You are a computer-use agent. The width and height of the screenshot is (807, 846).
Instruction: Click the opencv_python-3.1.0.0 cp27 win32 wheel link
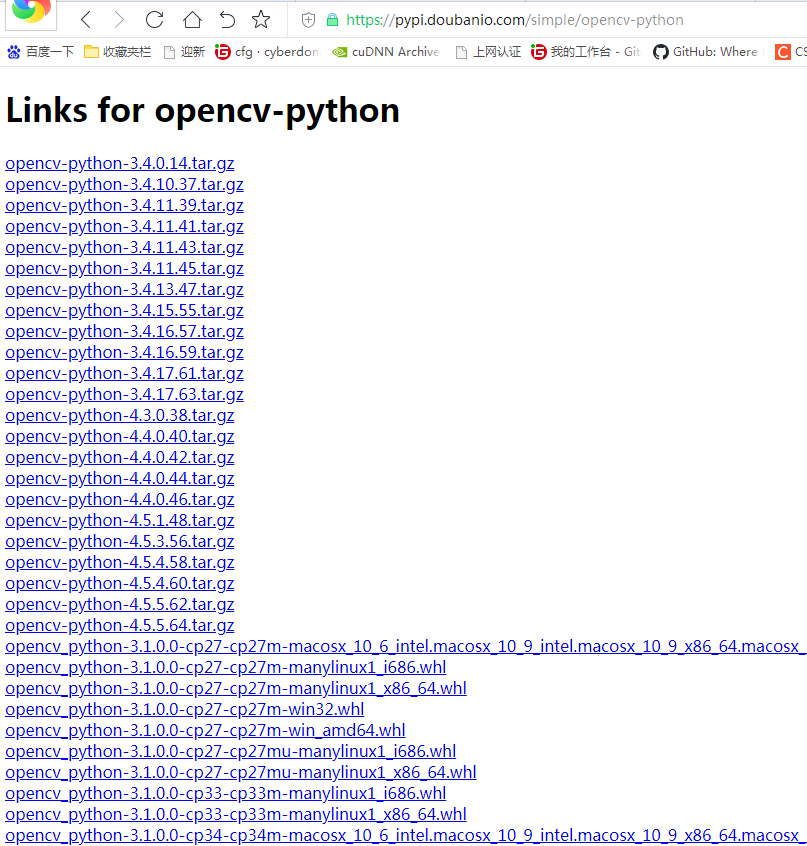coord(184,709)
